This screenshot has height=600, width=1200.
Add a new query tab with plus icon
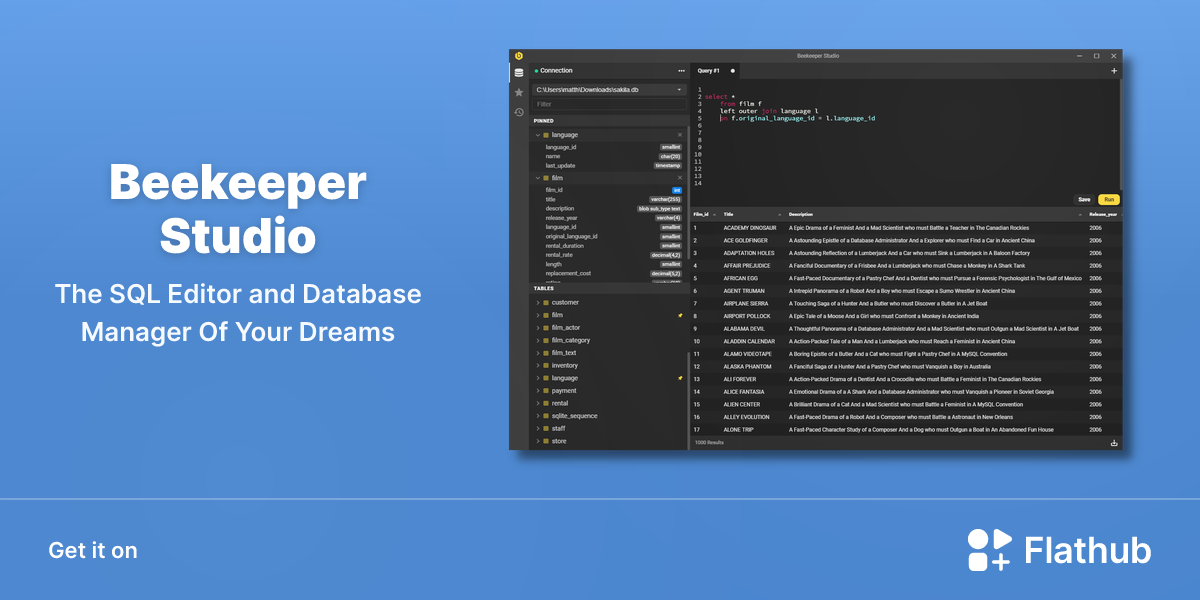[1114, 71]
